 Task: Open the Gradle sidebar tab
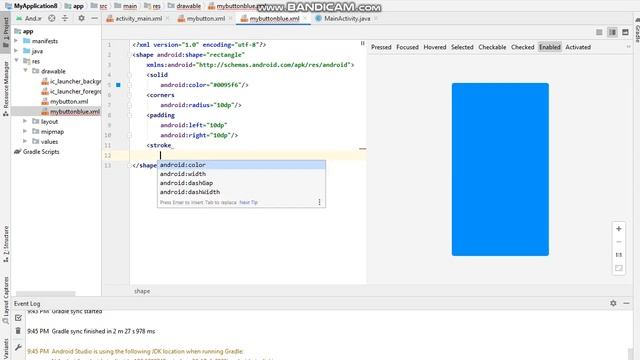tap(636, 31)
